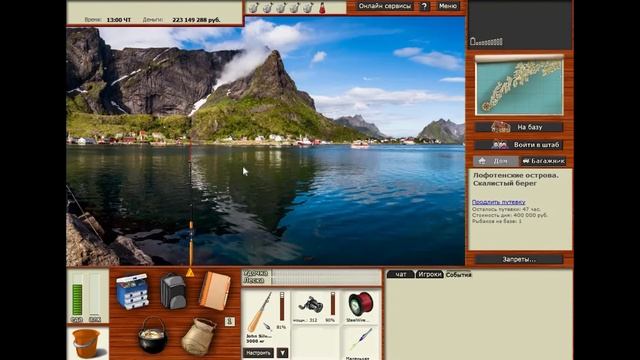The image size is (640, 360).
Task: Click text Осталось путевки: 47 час.
Action: 506,209
